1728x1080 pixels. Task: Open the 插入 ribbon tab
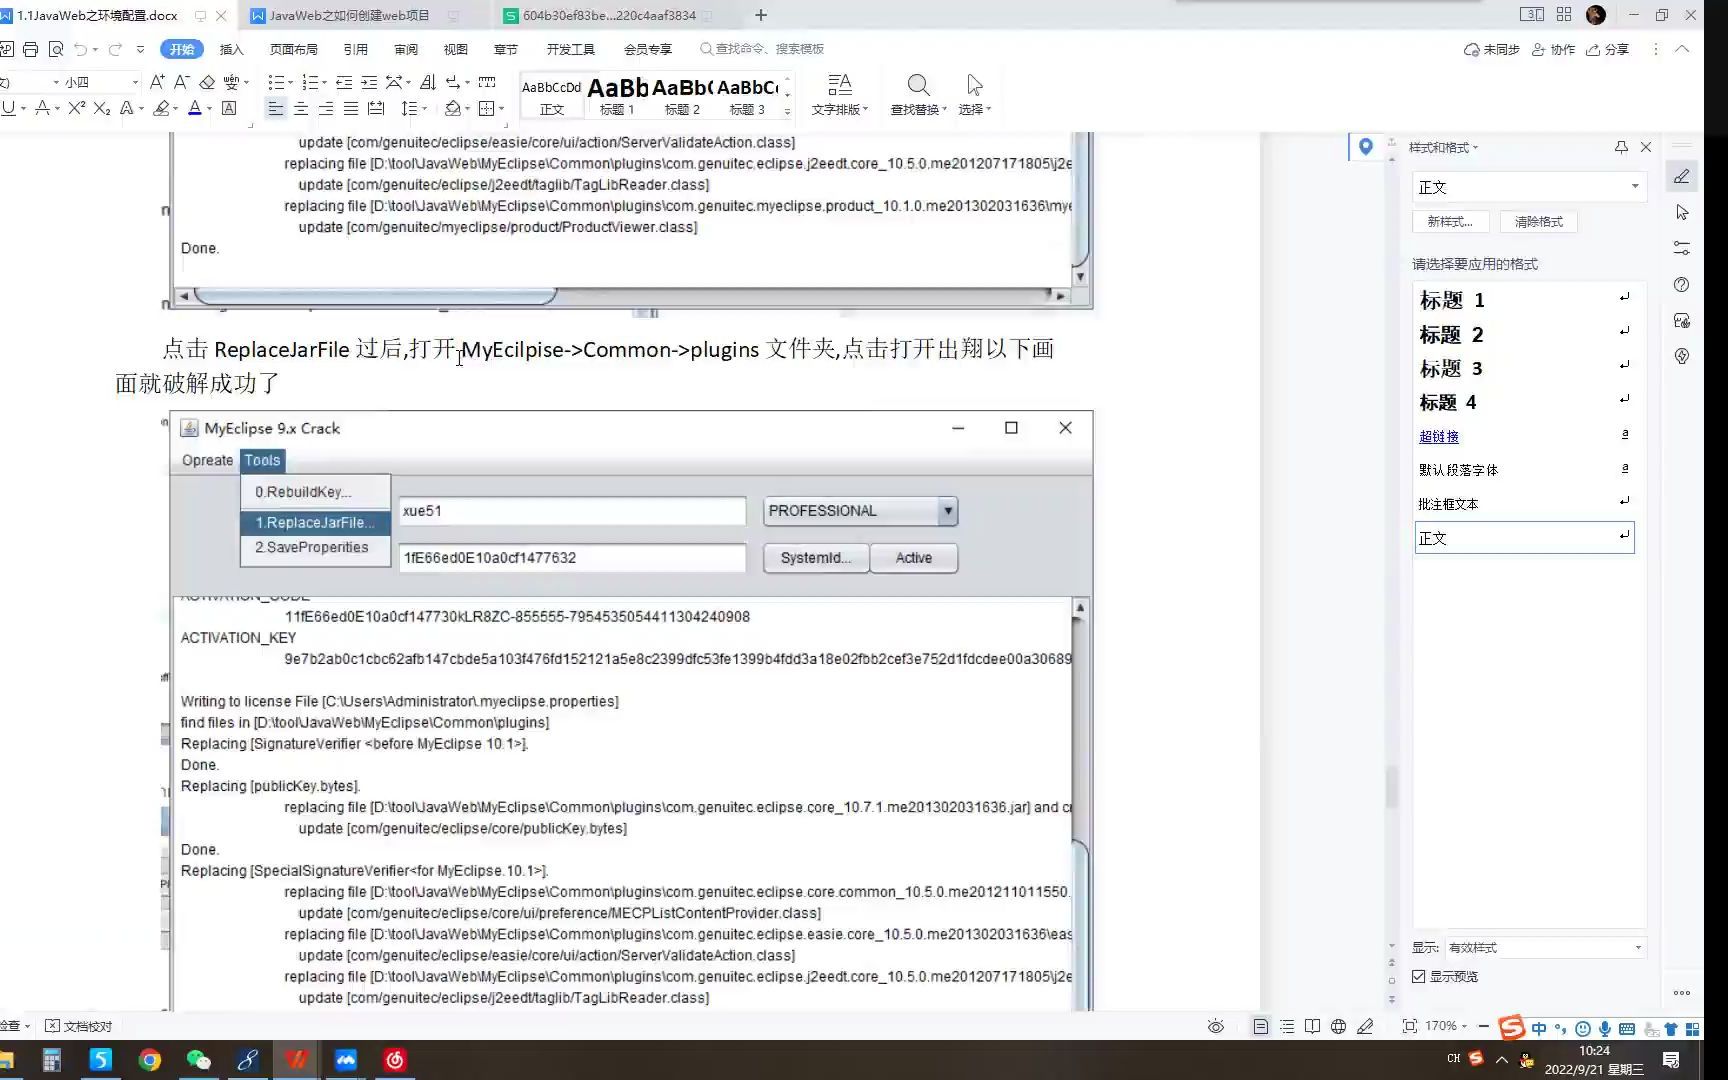point(231,49)
